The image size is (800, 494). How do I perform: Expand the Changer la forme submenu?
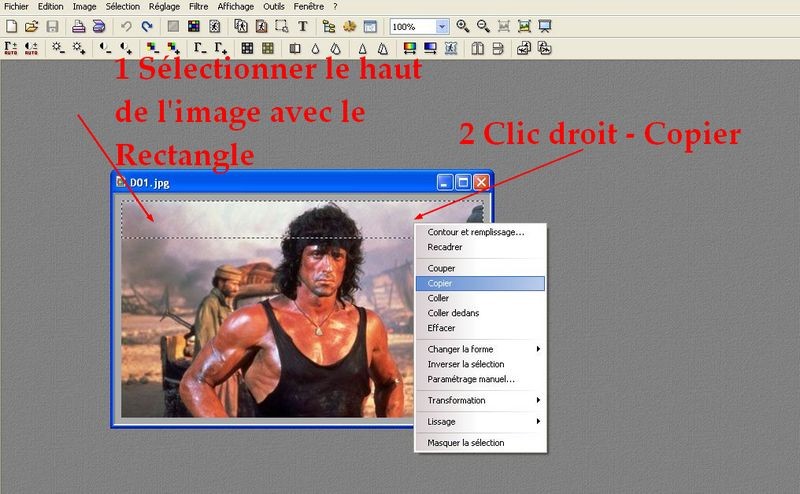pos(482,349)
